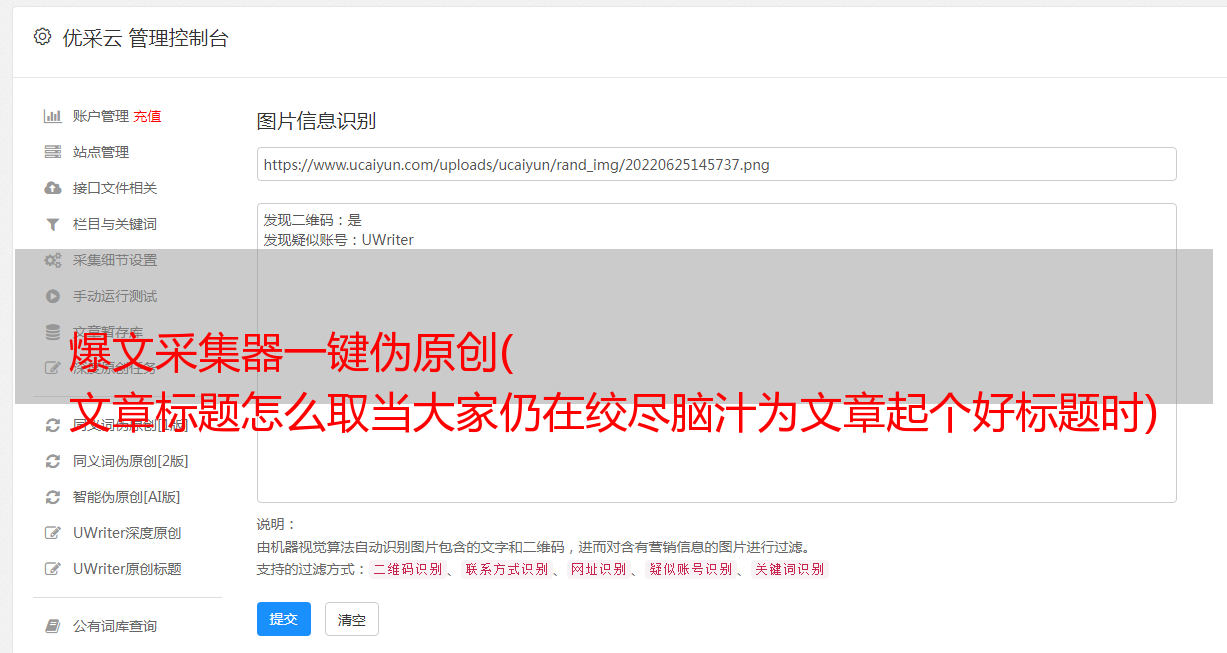This screenshot has height=653, width=1227.
Task: Open 公有词库查询 menu item
Action: tap(115, 626)
